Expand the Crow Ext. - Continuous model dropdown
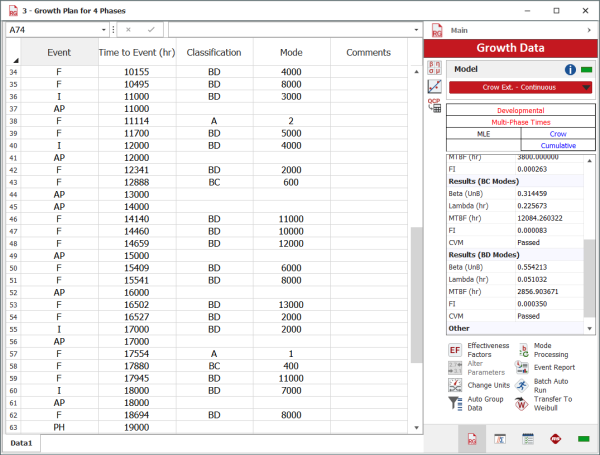This screenshot has height=455, width=600. 585,87
